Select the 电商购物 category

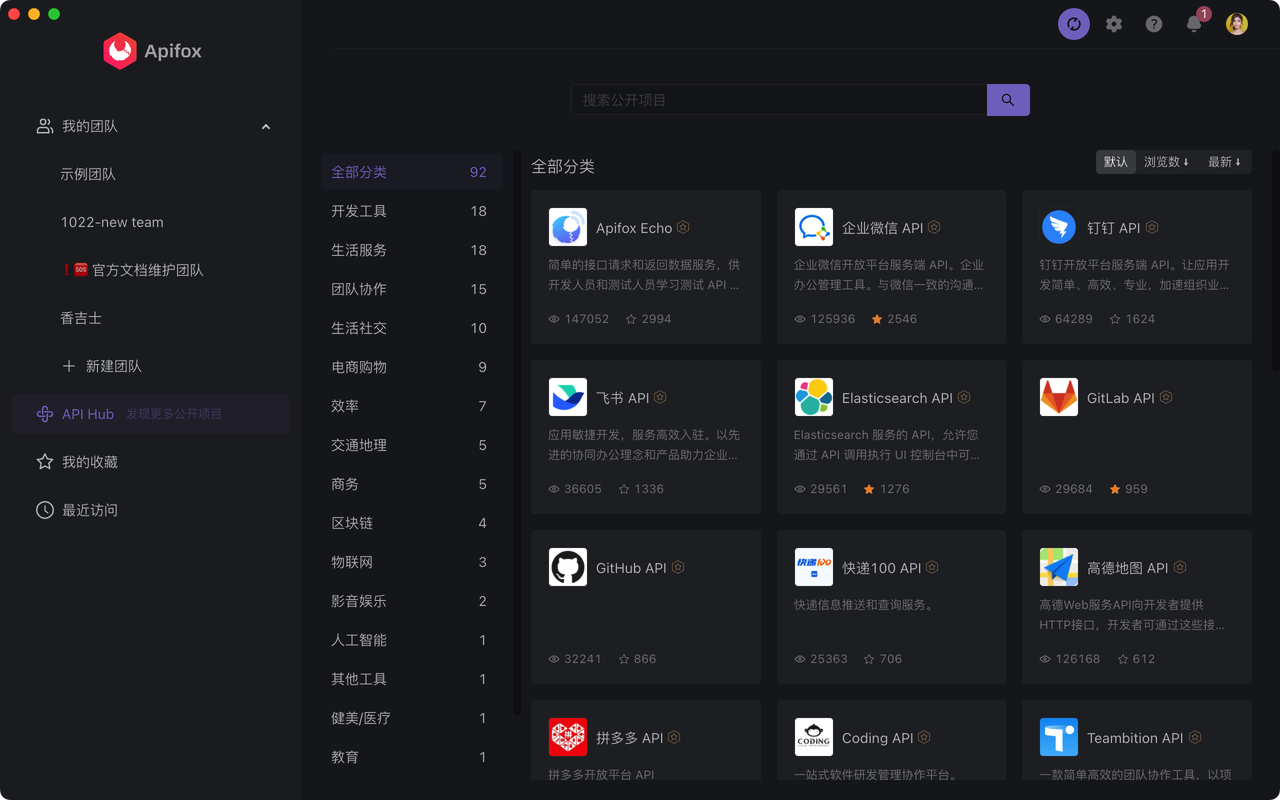(412, 367)
